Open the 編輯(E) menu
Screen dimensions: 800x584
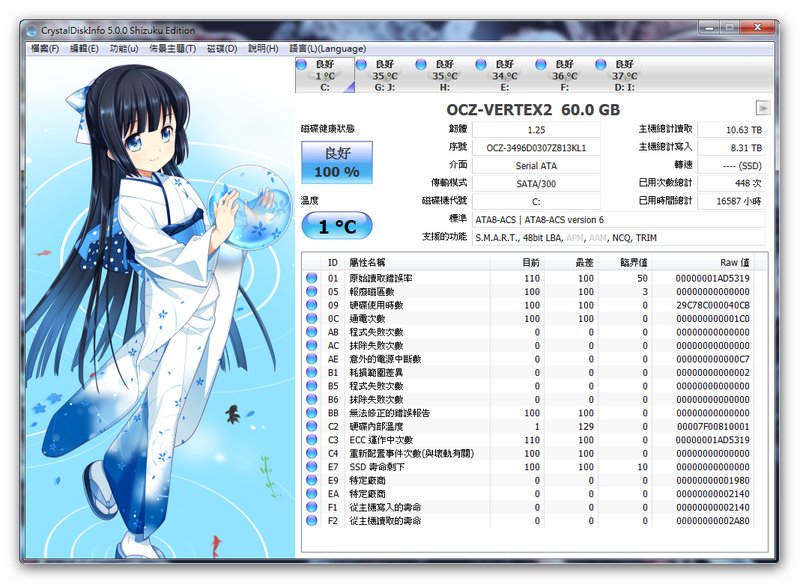pyautogui.click(x=84, y=49)
